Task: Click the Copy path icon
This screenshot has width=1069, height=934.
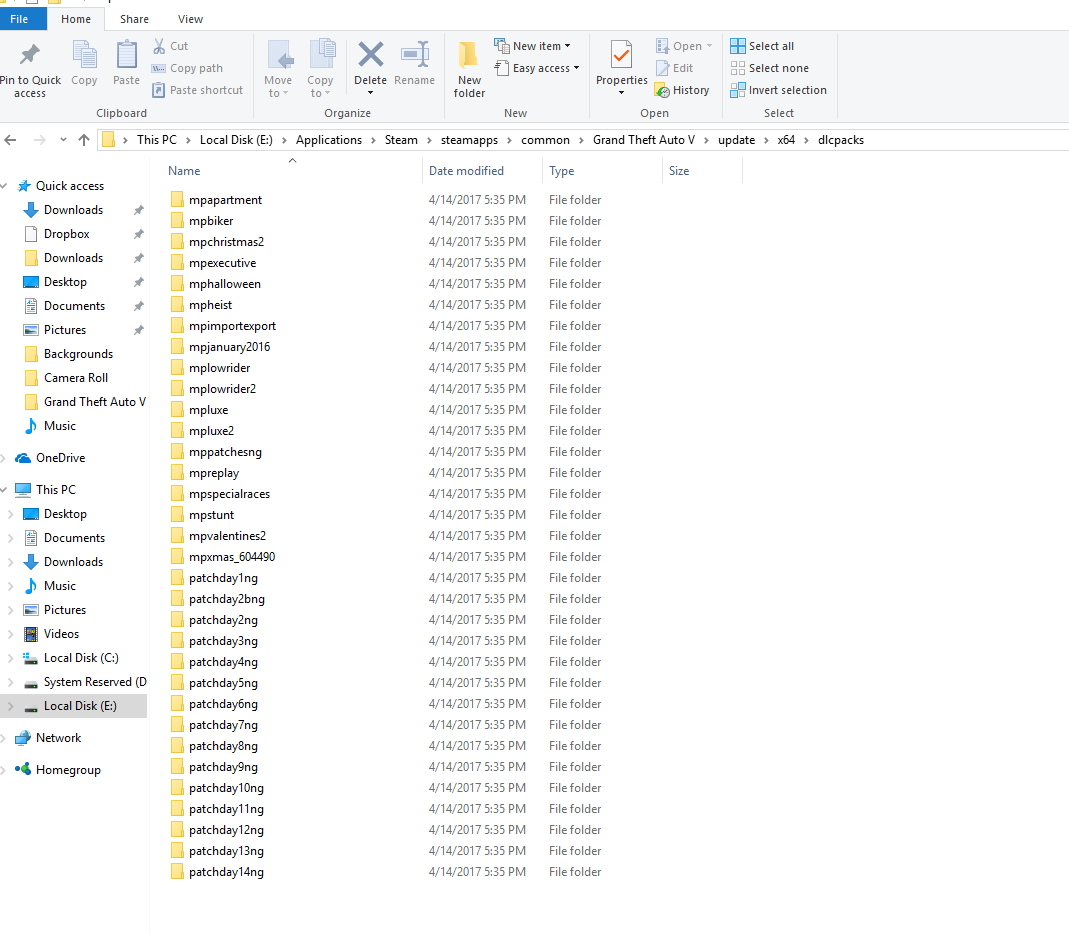Action: (159, 68)
